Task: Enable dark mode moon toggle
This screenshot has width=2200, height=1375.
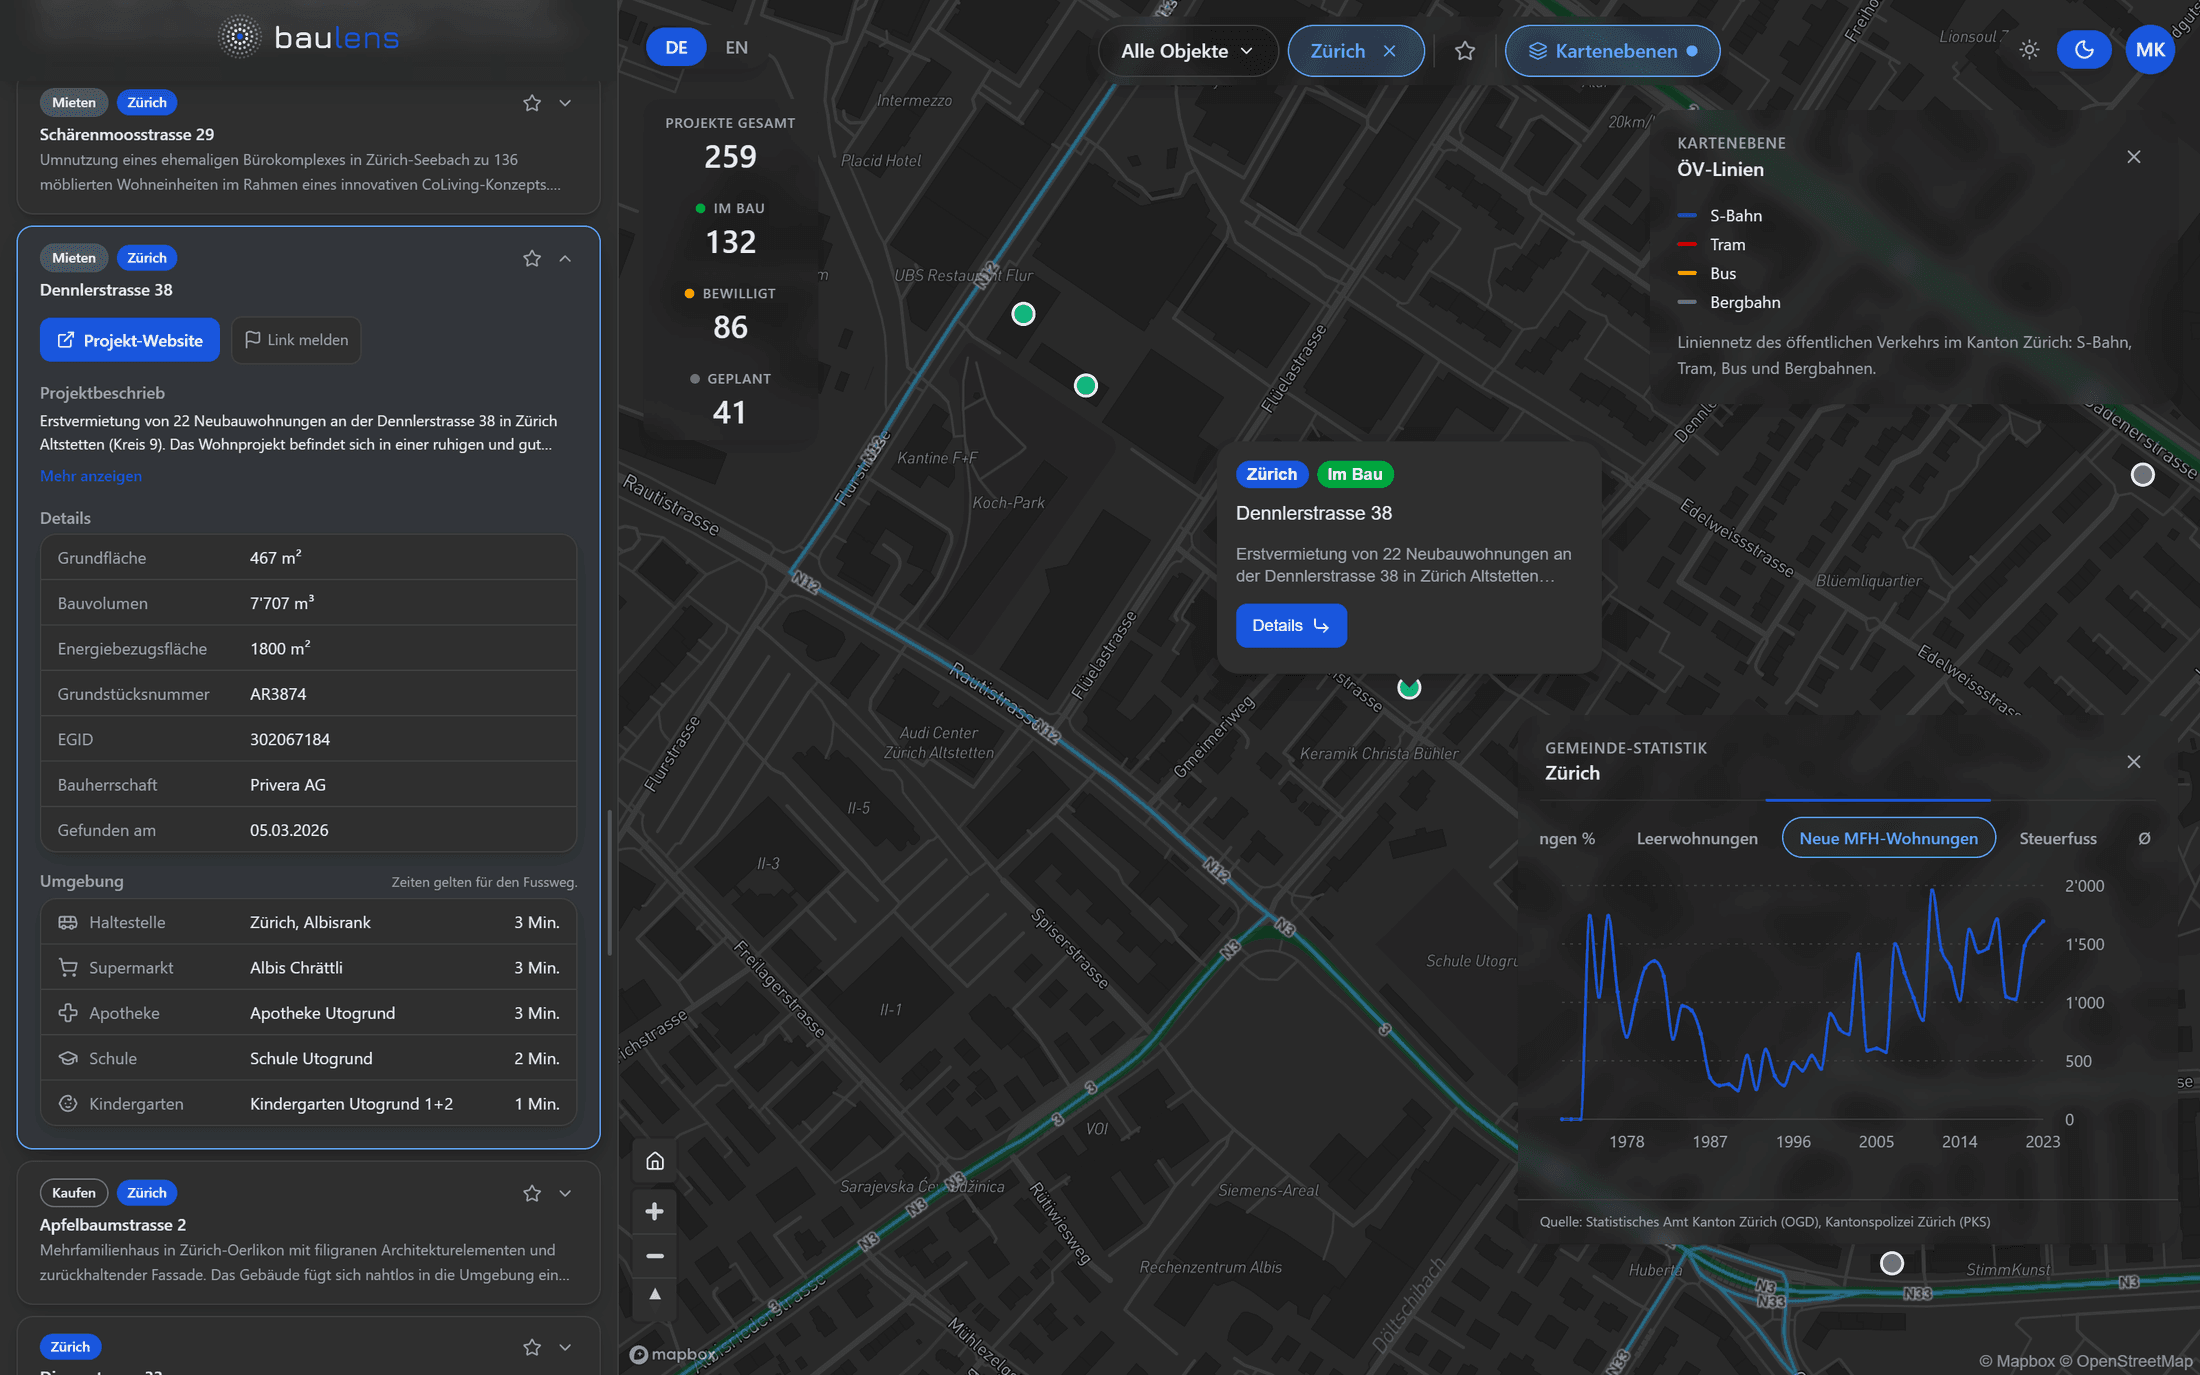Action: pos(2084,50)
